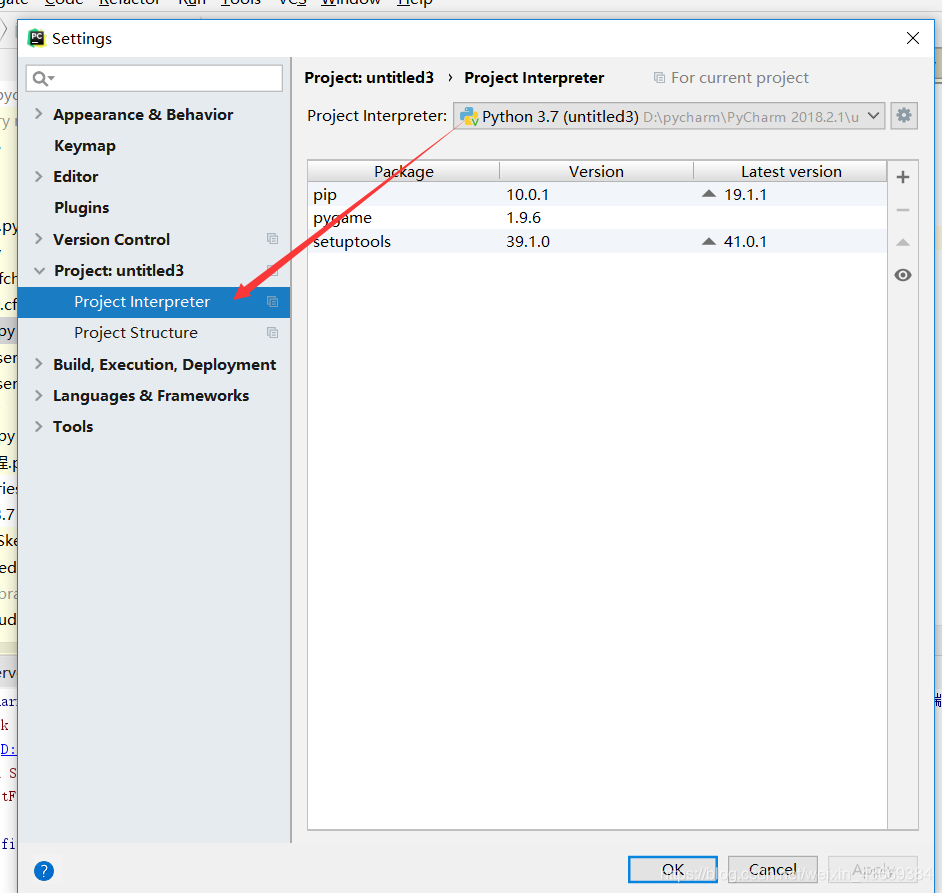Image resolution: width=942 pixels, height=893 pixels.
Task: Click the interpreter settings gear icon
Action: pyautogui.click(x=904, y=115)
